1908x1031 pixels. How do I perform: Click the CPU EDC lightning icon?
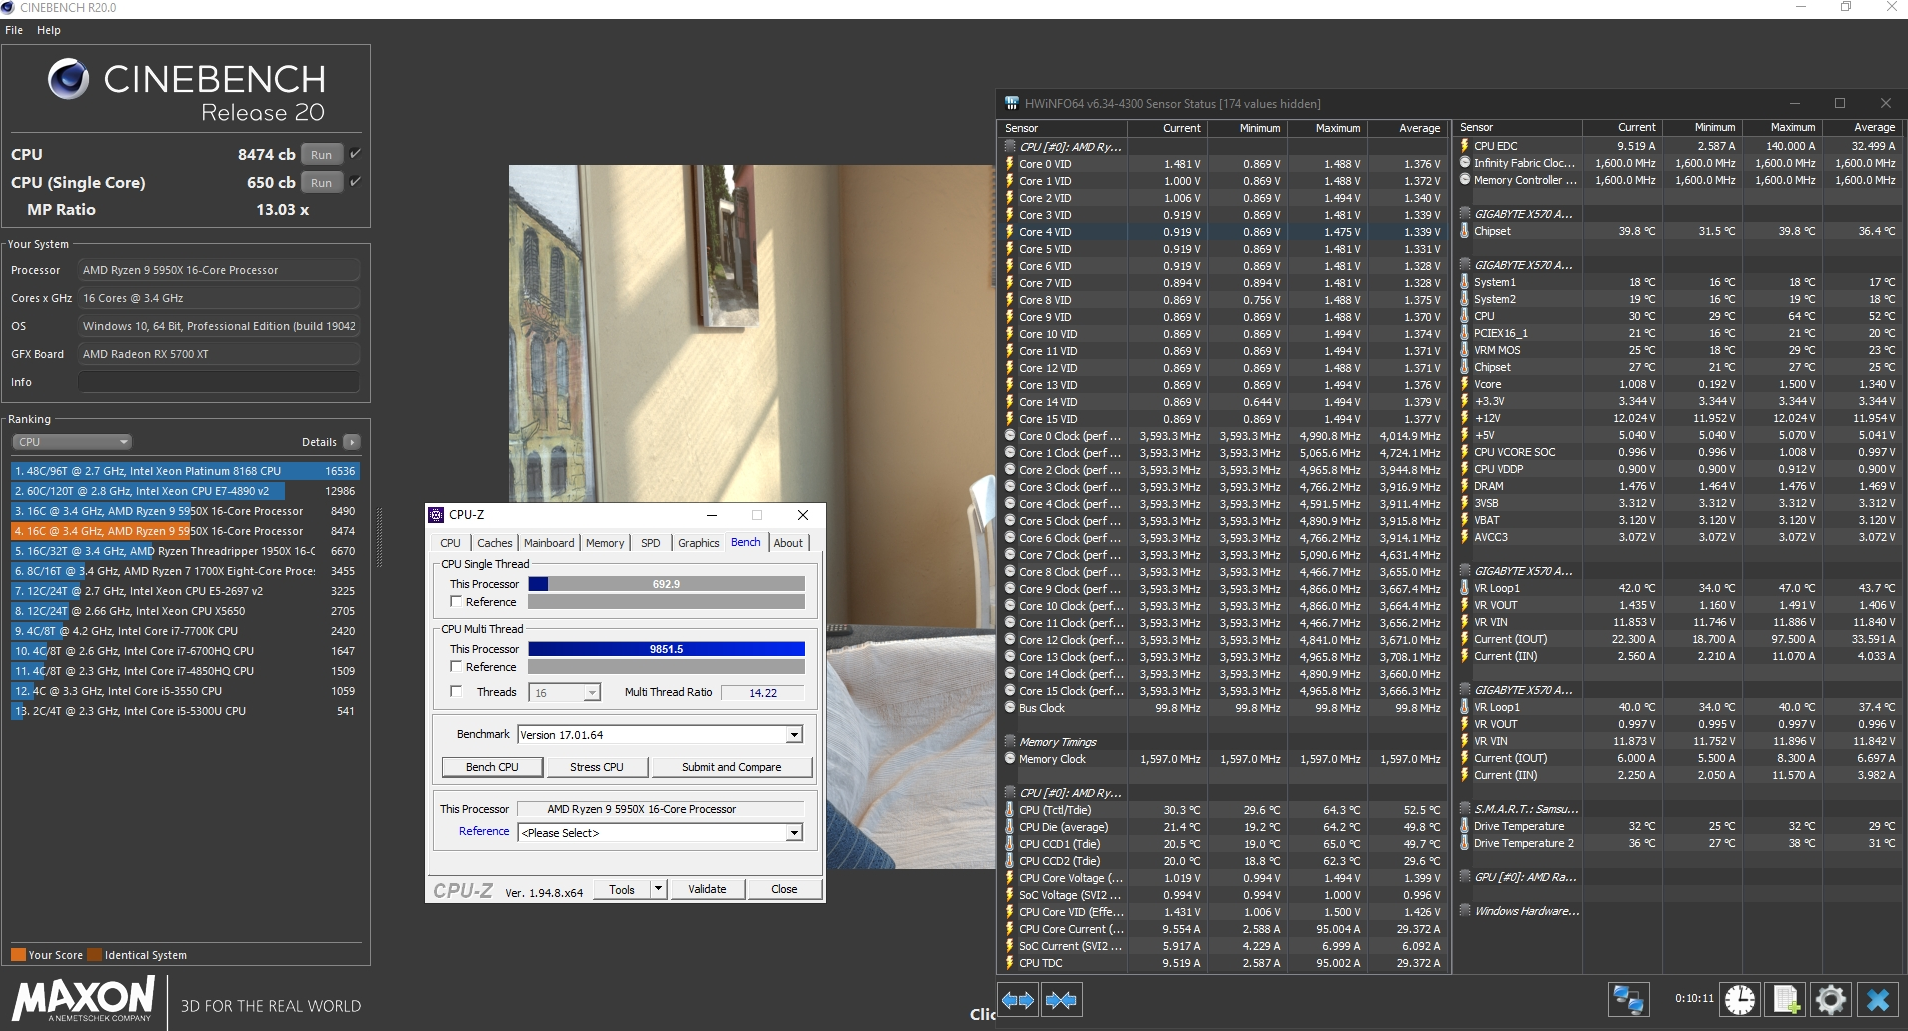coord(1465,146)
